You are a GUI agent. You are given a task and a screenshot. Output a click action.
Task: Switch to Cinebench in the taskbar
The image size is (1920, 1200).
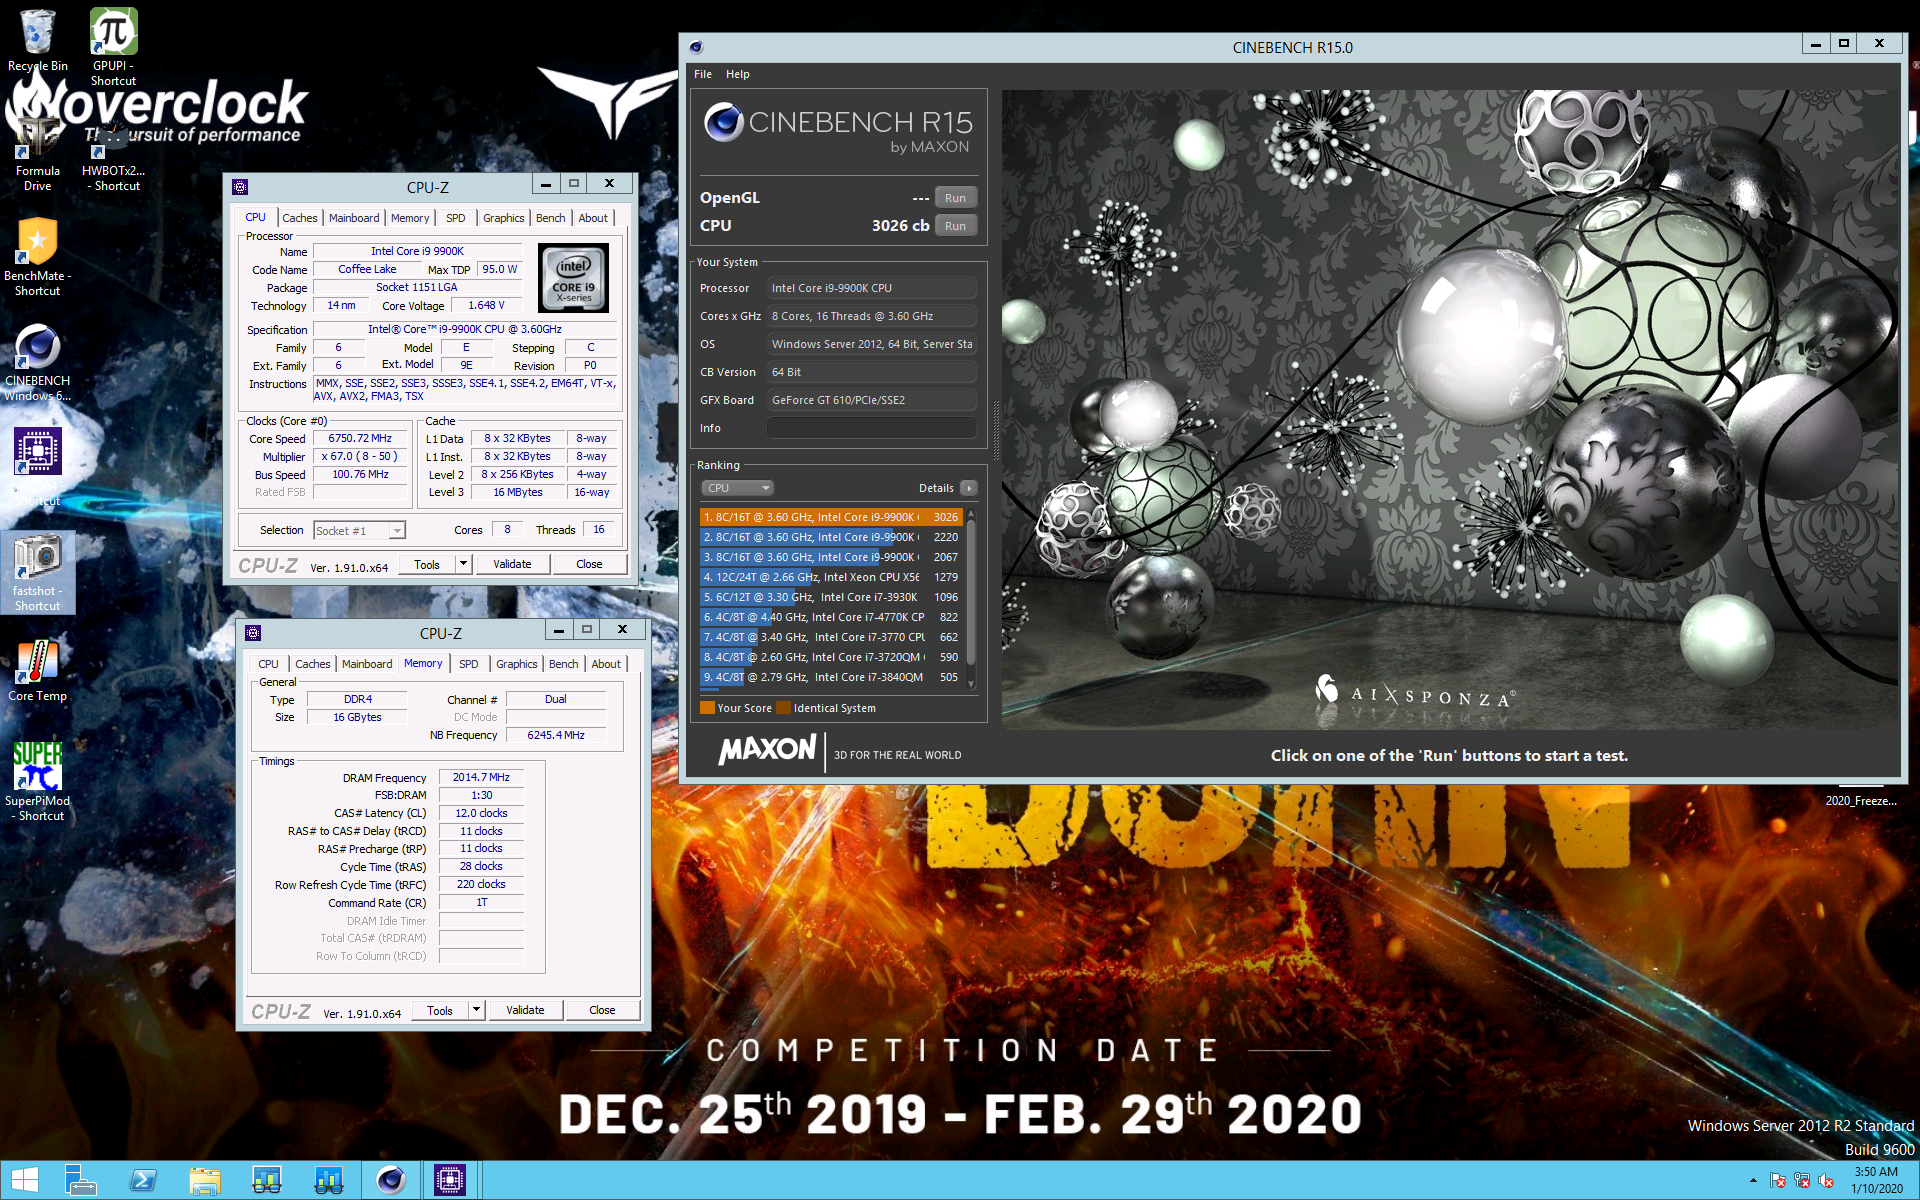[391, 1180]
